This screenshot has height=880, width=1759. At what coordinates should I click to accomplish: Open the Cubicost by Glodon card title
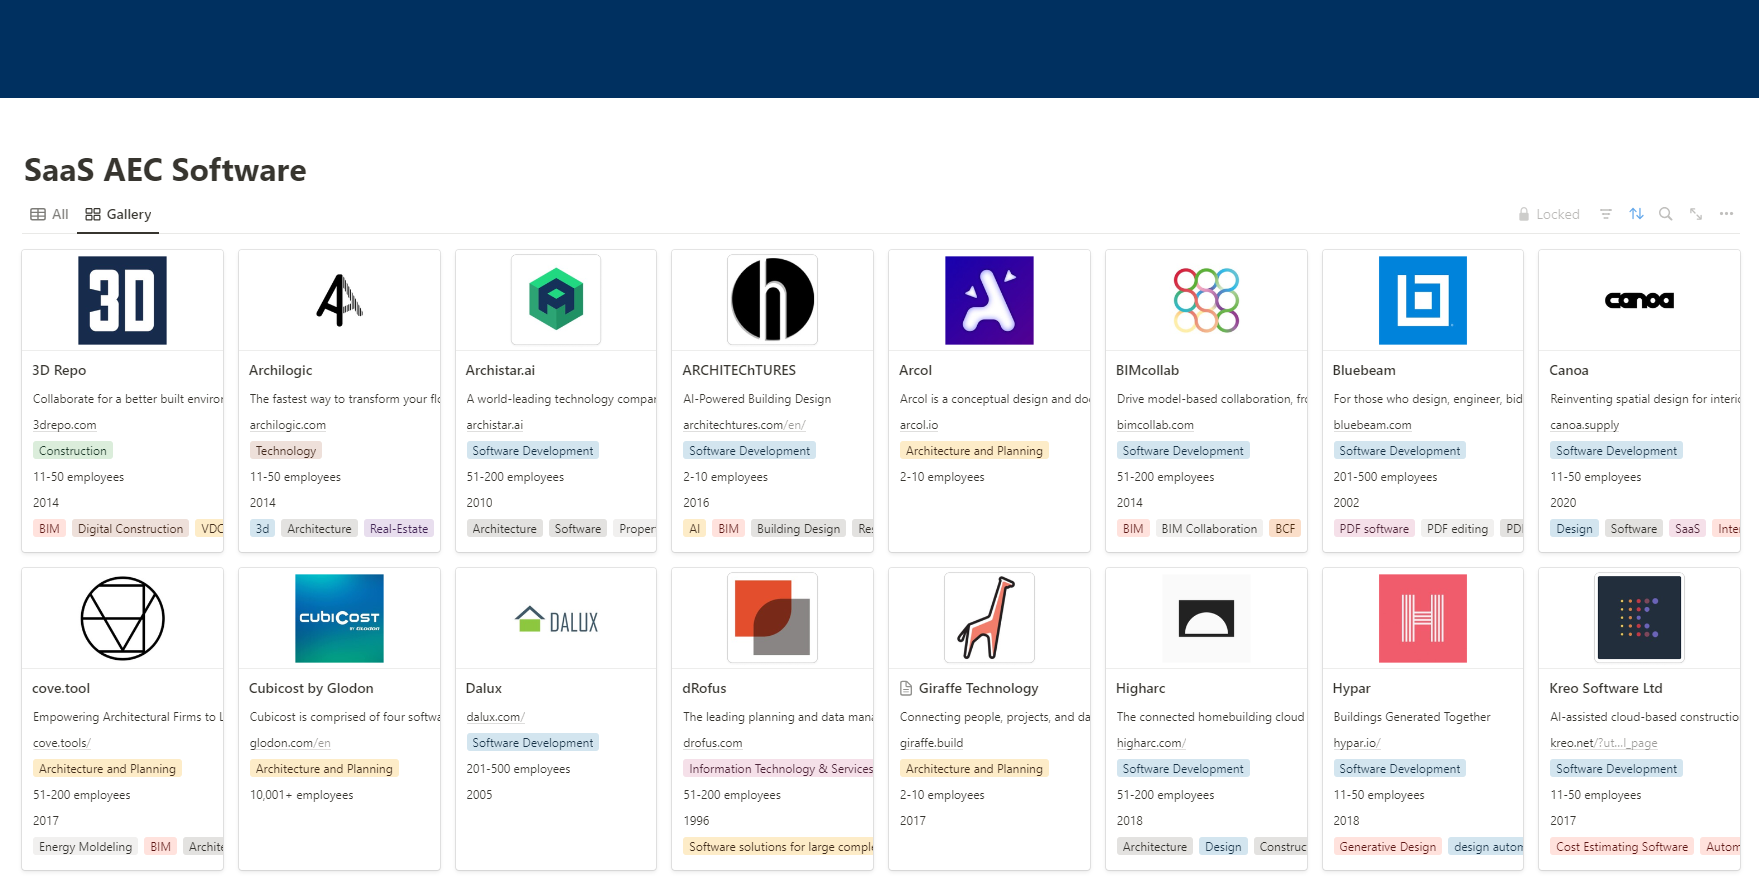(x=311, y=688)
